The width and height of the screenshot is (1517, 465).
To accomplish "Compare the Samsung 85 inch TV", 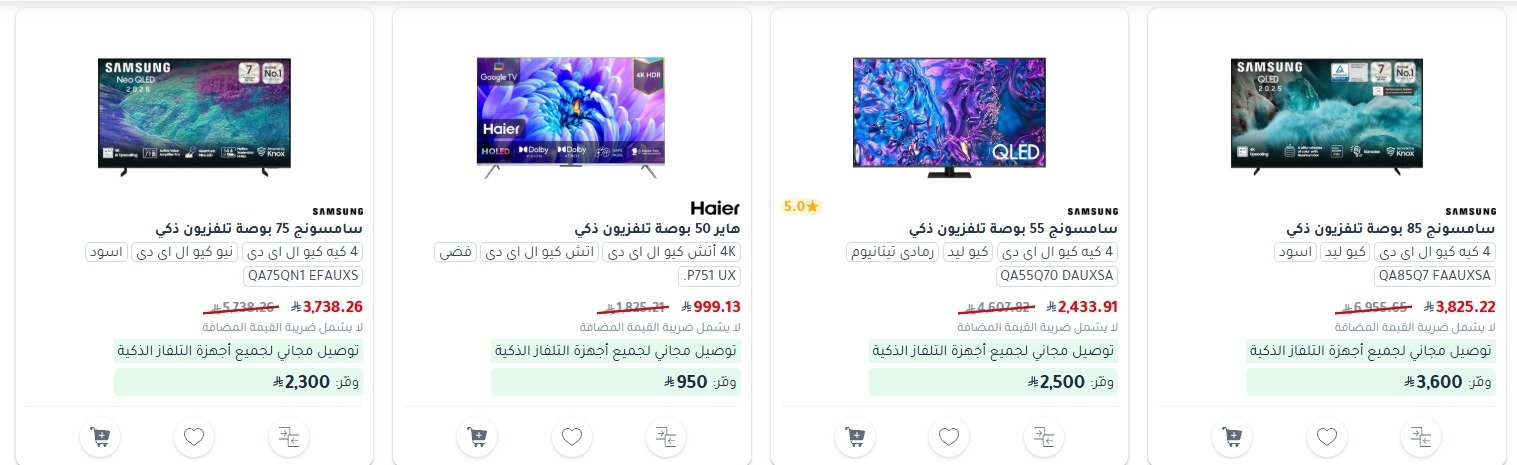I will [x=1421, y=437].
